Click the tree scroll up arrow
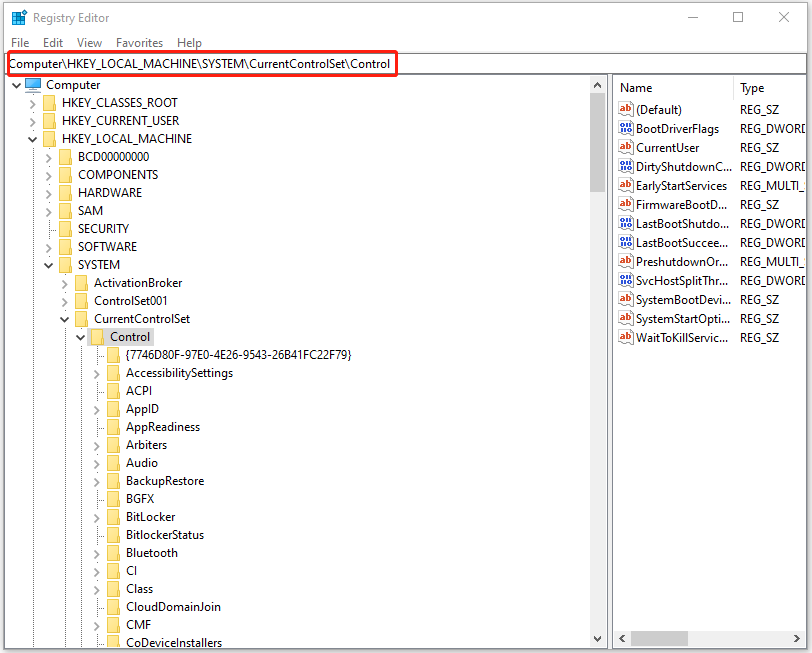Image resolution: width=812 pixels, height=653 pixels. (597, 85)
